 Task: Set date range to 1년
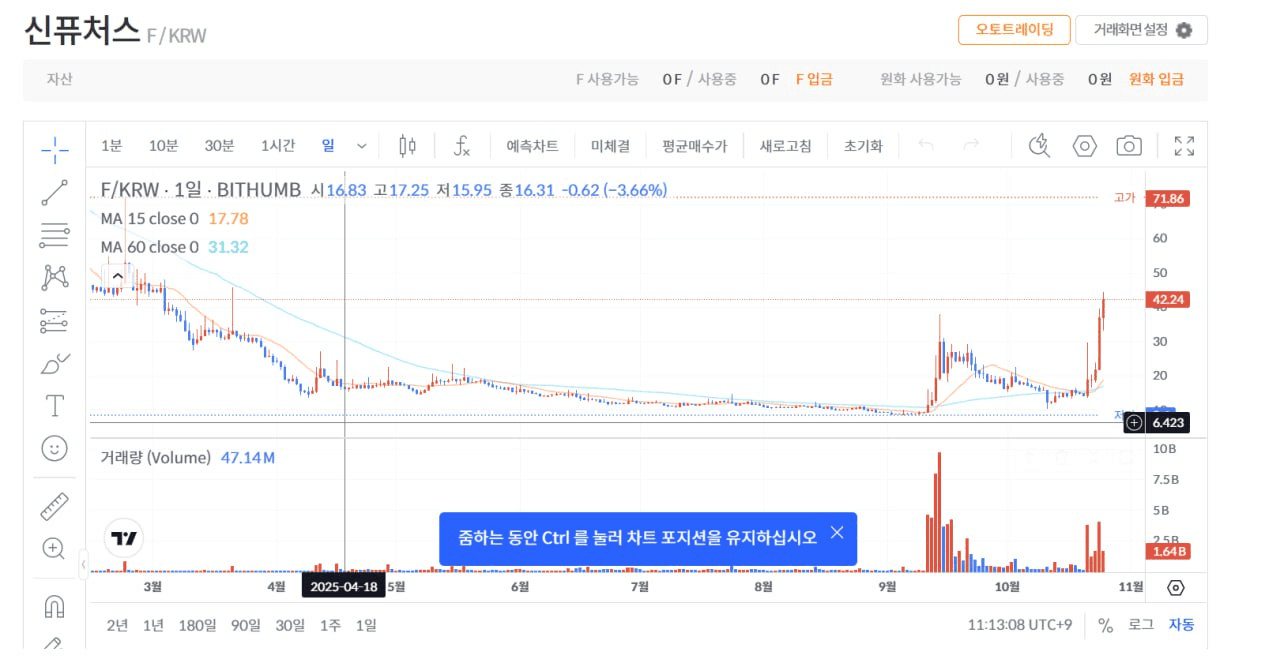tap(153, 625)
